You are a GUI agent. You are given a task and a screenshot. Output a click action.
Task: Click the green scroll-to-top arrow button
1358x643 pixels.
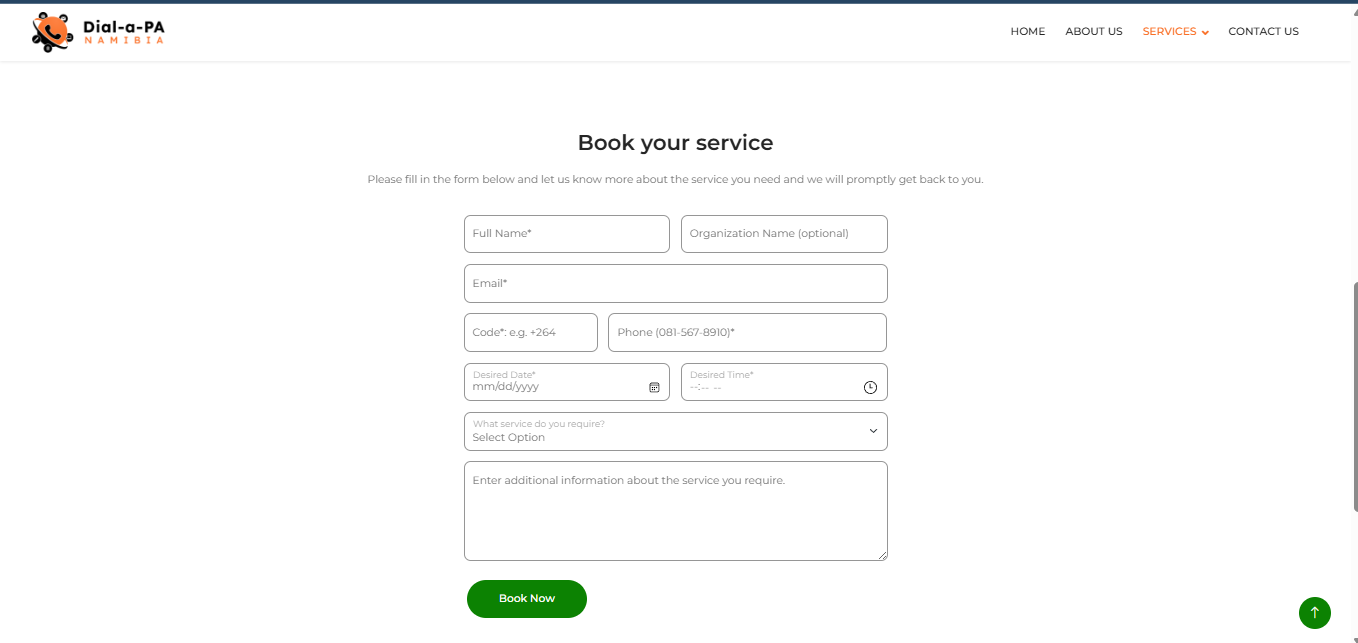[1314, 612]
